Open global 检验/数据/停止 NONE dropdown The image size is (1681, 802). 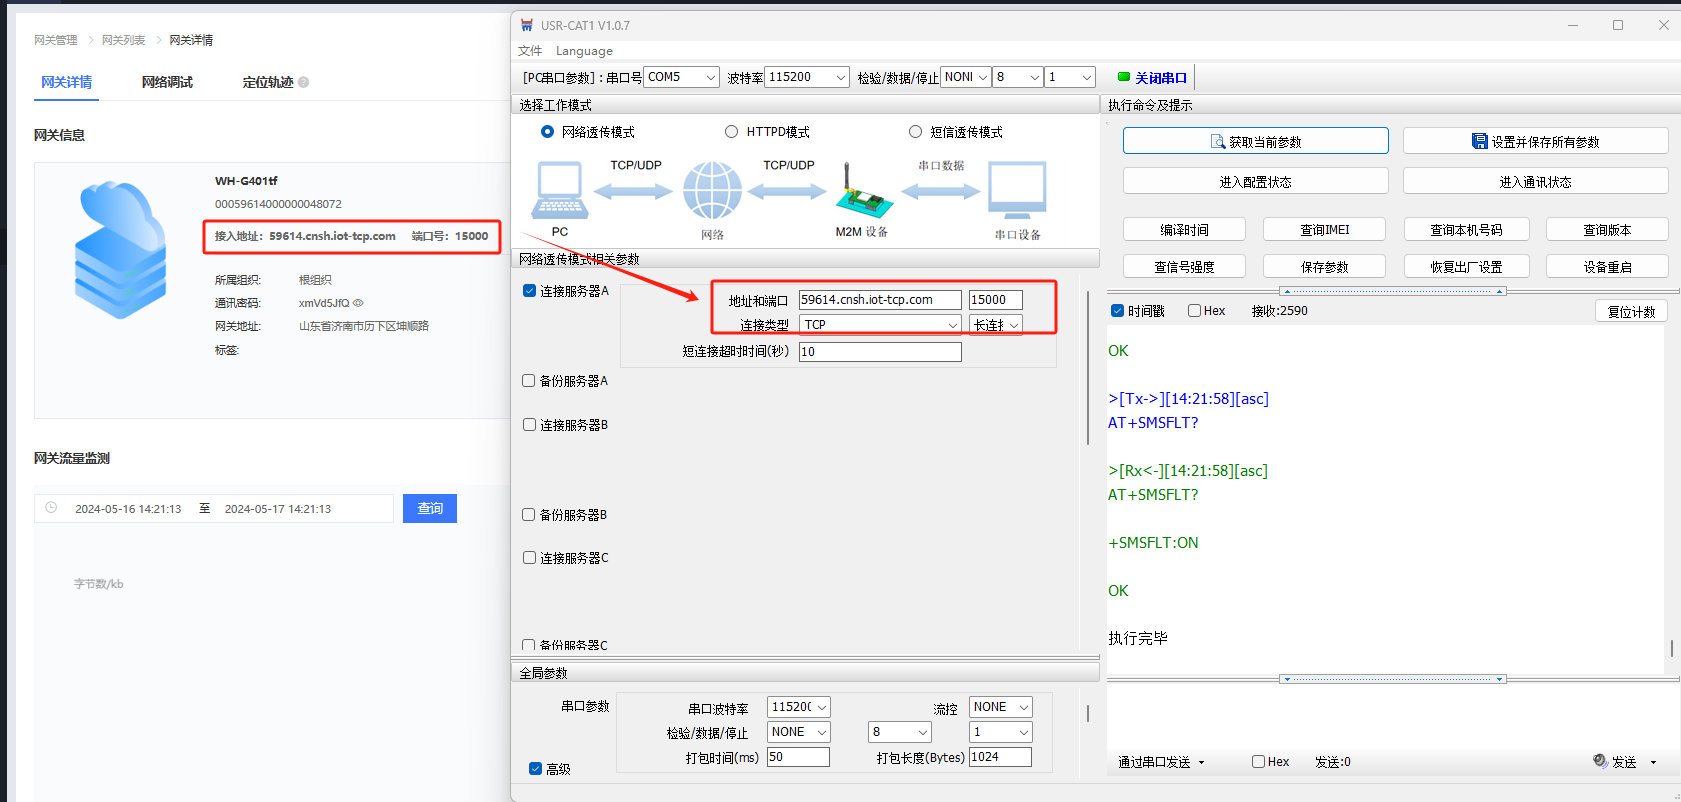click(x=799, y=732)
